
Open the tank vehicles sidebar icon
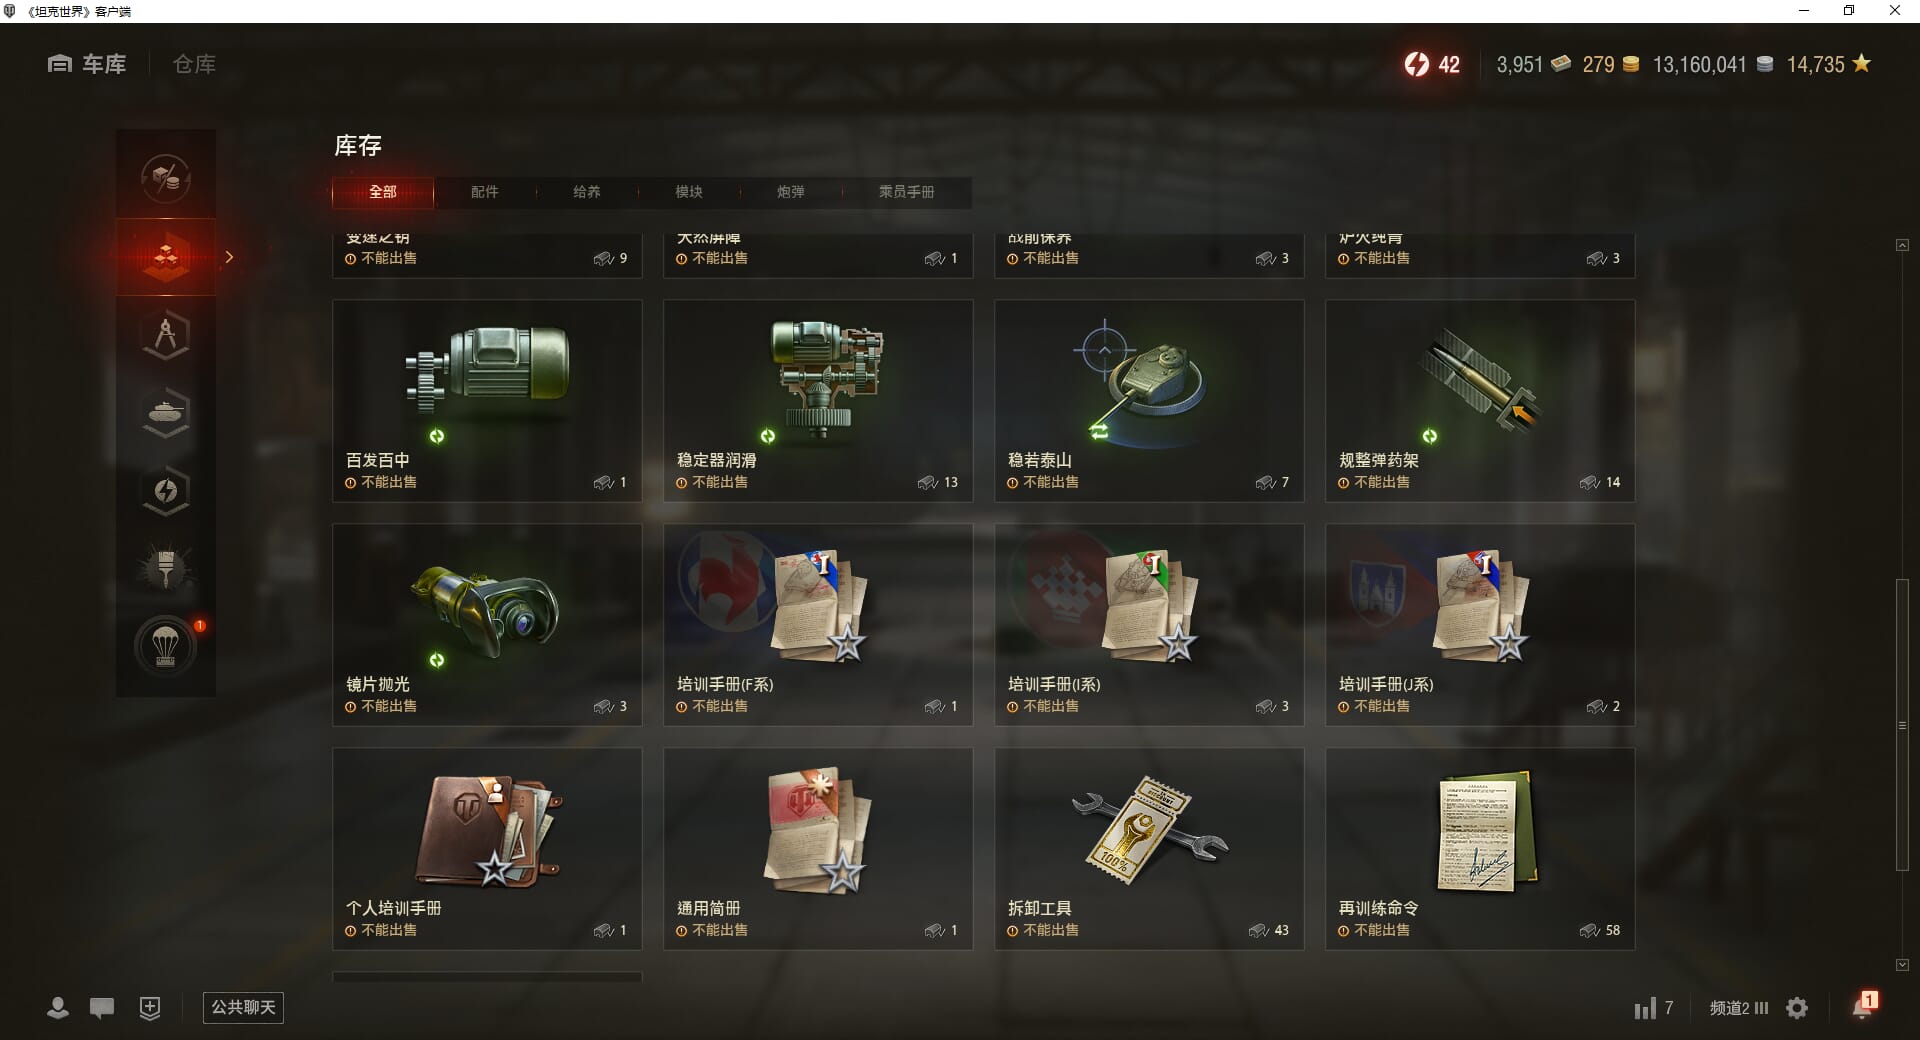(166, 413)
